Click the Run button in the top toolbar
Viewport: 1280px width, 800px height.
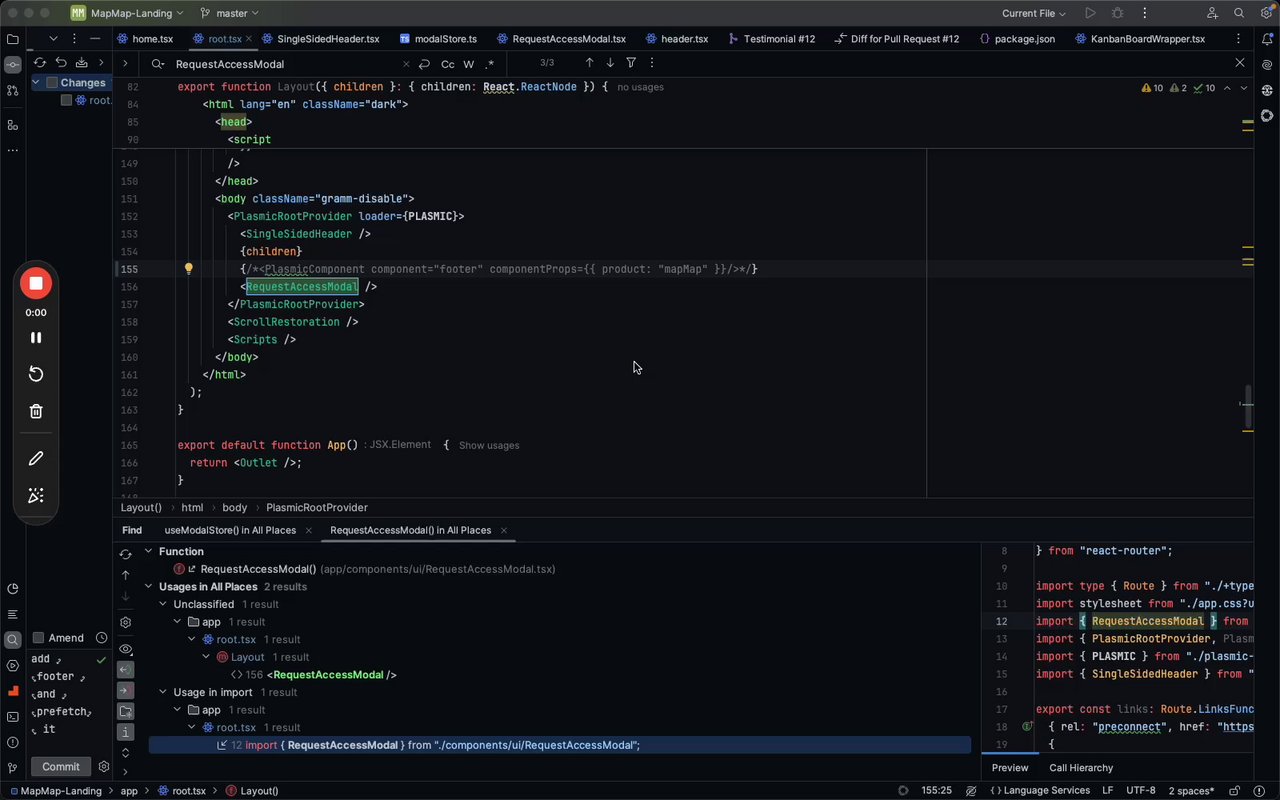click(1090, 13)
